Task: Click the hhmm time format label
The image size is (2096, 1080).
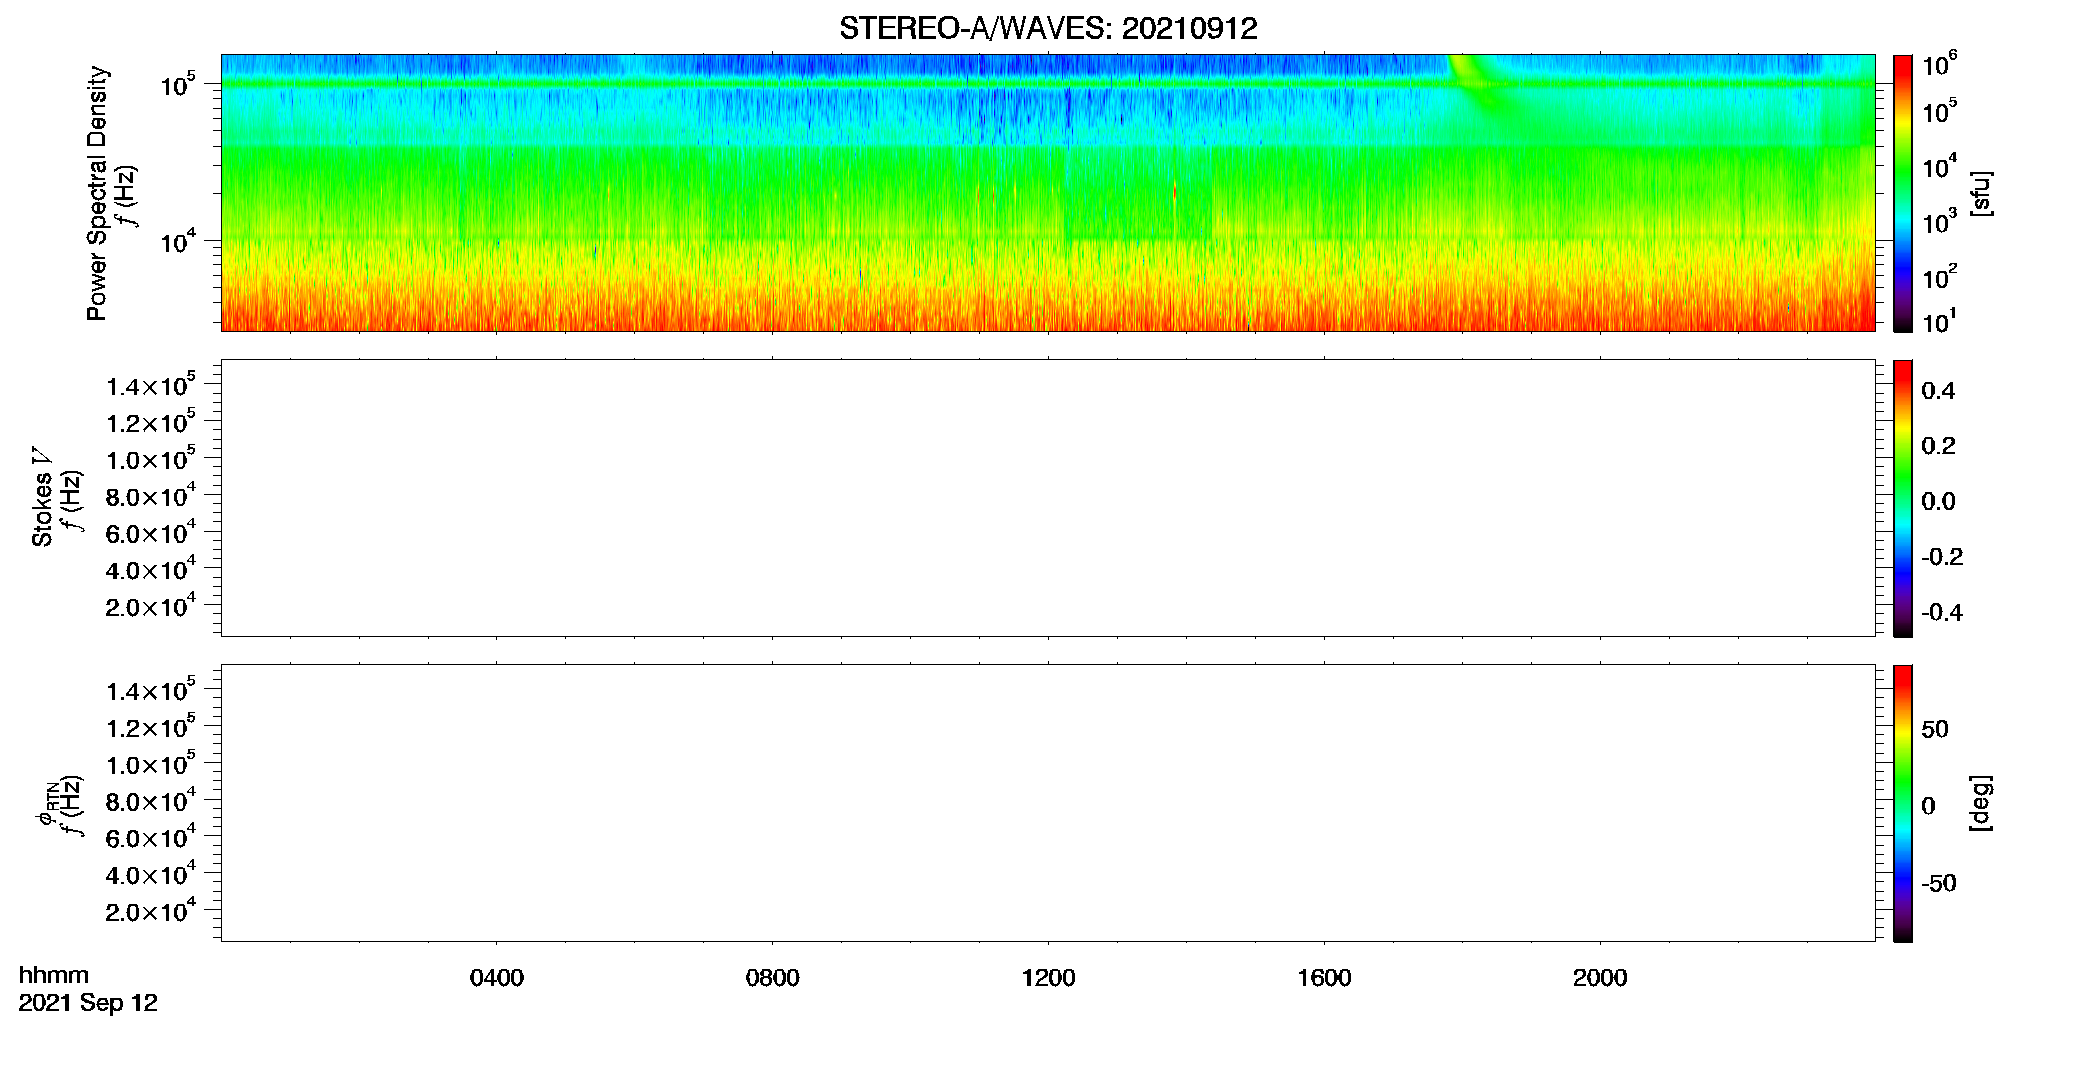Action: tap(54, 975)
